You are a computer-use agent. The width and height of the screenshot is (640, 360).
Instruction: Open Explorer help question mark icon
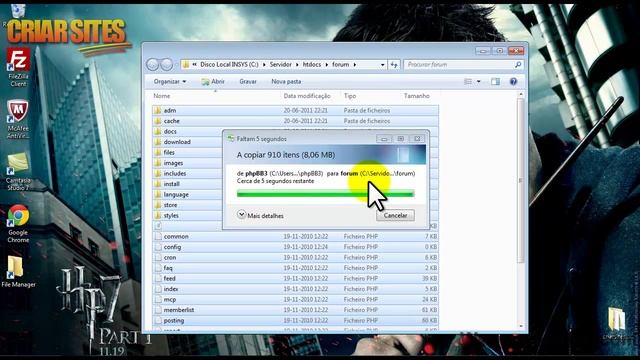pos(513,82)
